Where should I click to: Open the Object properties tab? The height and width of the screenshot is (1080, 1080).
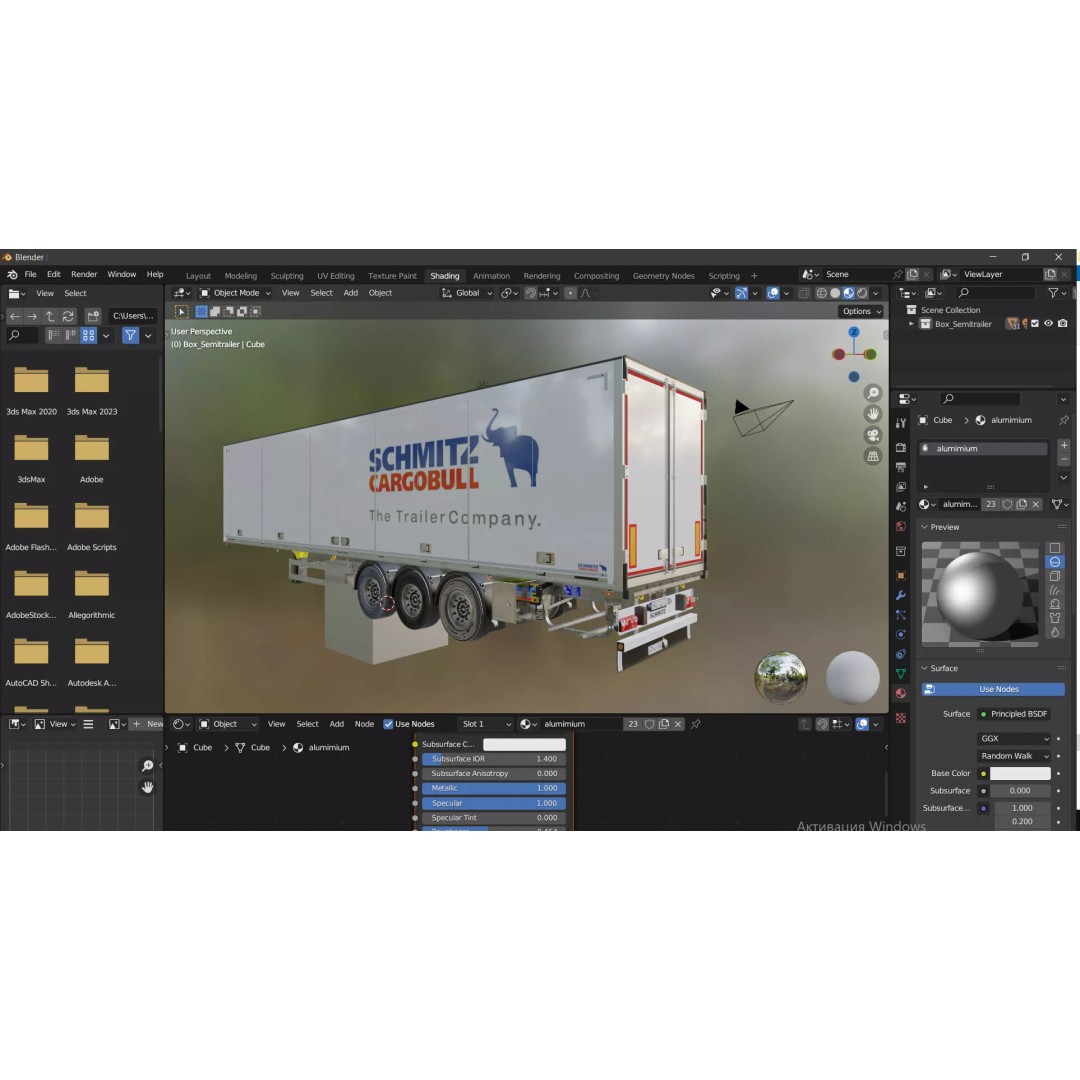(900, 575)
